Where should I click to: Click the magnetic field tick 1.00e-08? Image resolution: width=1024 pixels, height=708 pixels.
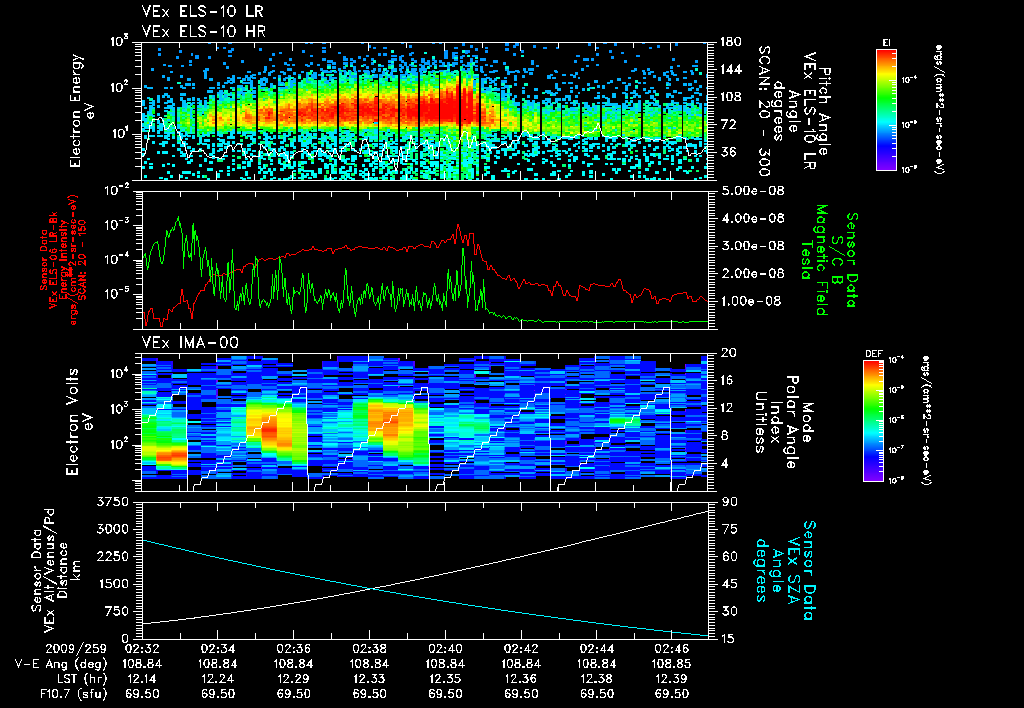[751, 301]
